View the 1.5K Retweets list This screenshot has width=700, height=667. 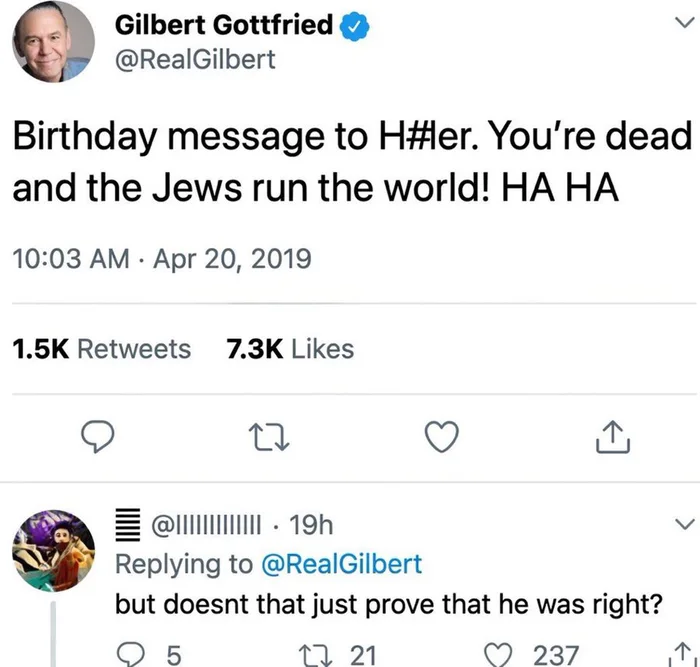click(x=101, y=349)
